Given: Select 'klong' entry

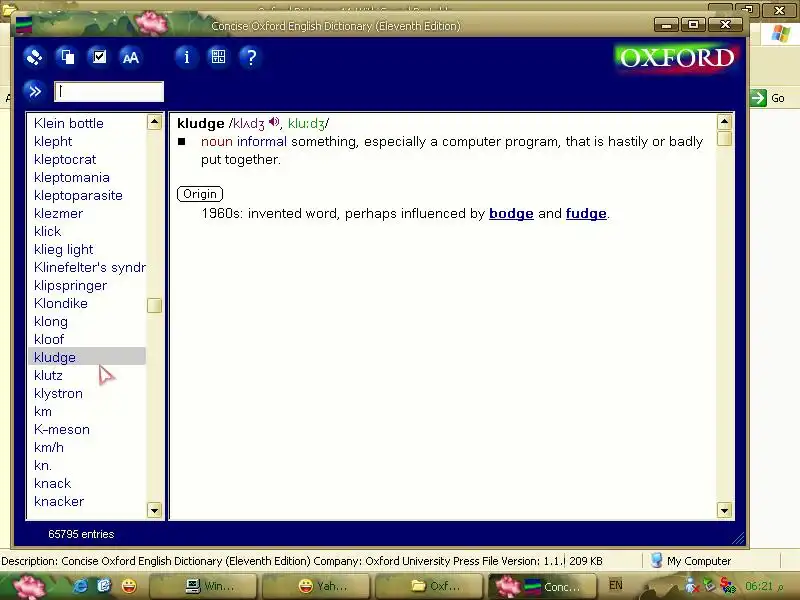Looking at the screenshot, I should tap(51, 321).
